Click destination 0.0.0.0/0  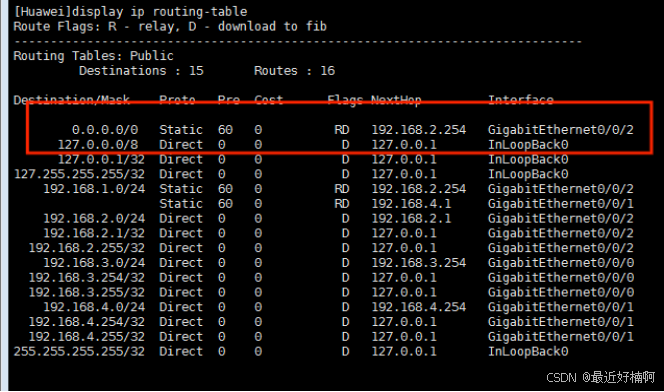105,130
